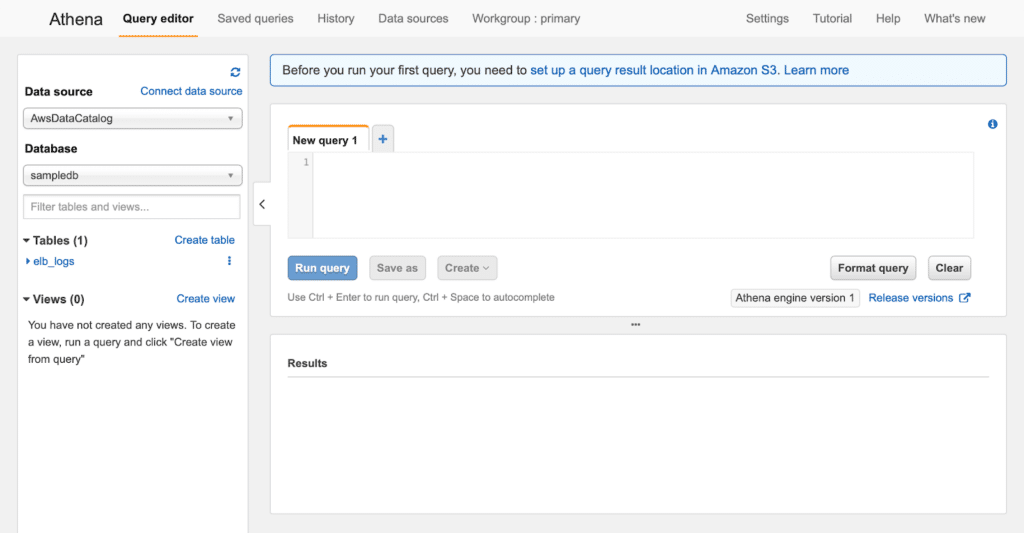Click the Format query button
The image size is (1024, 533).
(872, 268)
